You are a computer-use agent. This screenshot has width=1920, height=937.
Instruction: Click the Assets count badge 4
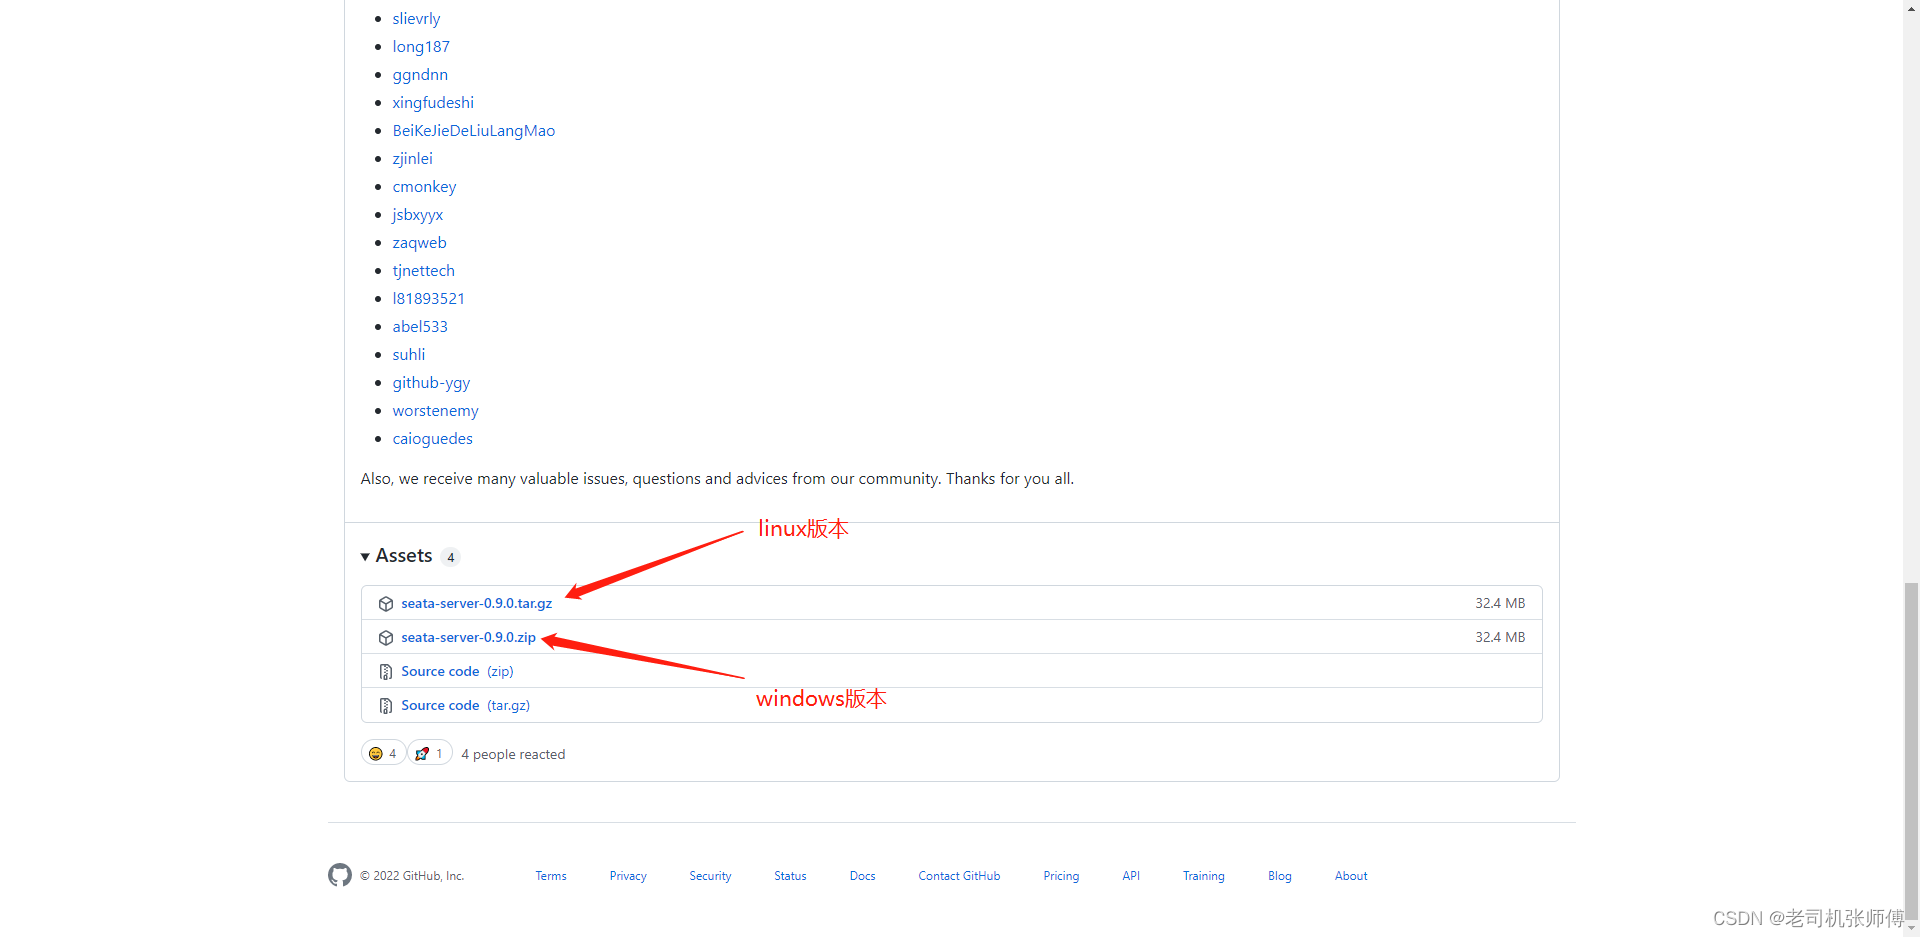(451, 557)
